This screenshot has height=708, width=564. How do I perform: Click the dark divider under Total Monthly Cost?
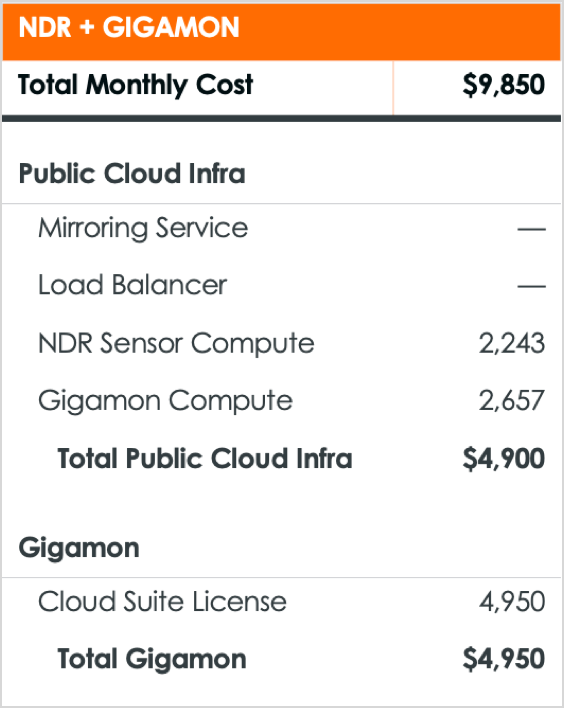click(282, 118)
